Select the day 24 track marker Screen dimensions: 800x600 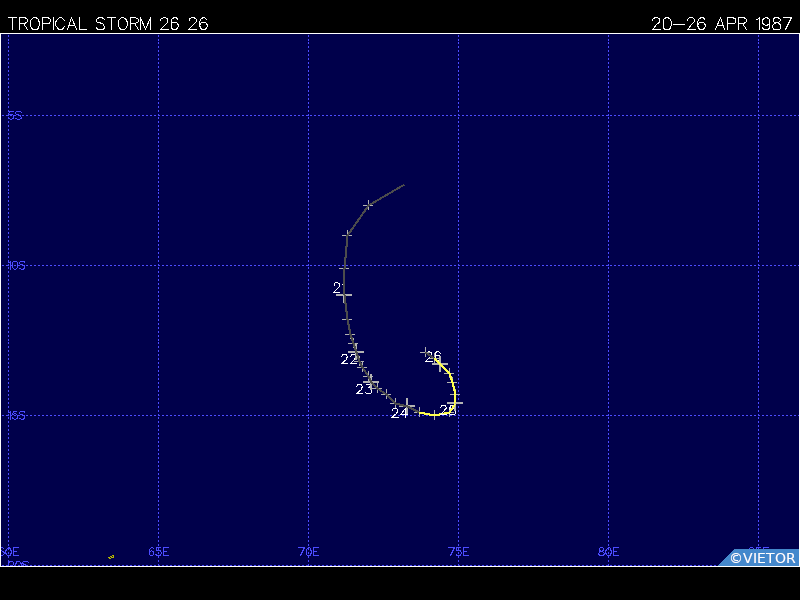(x=407, y=405)
